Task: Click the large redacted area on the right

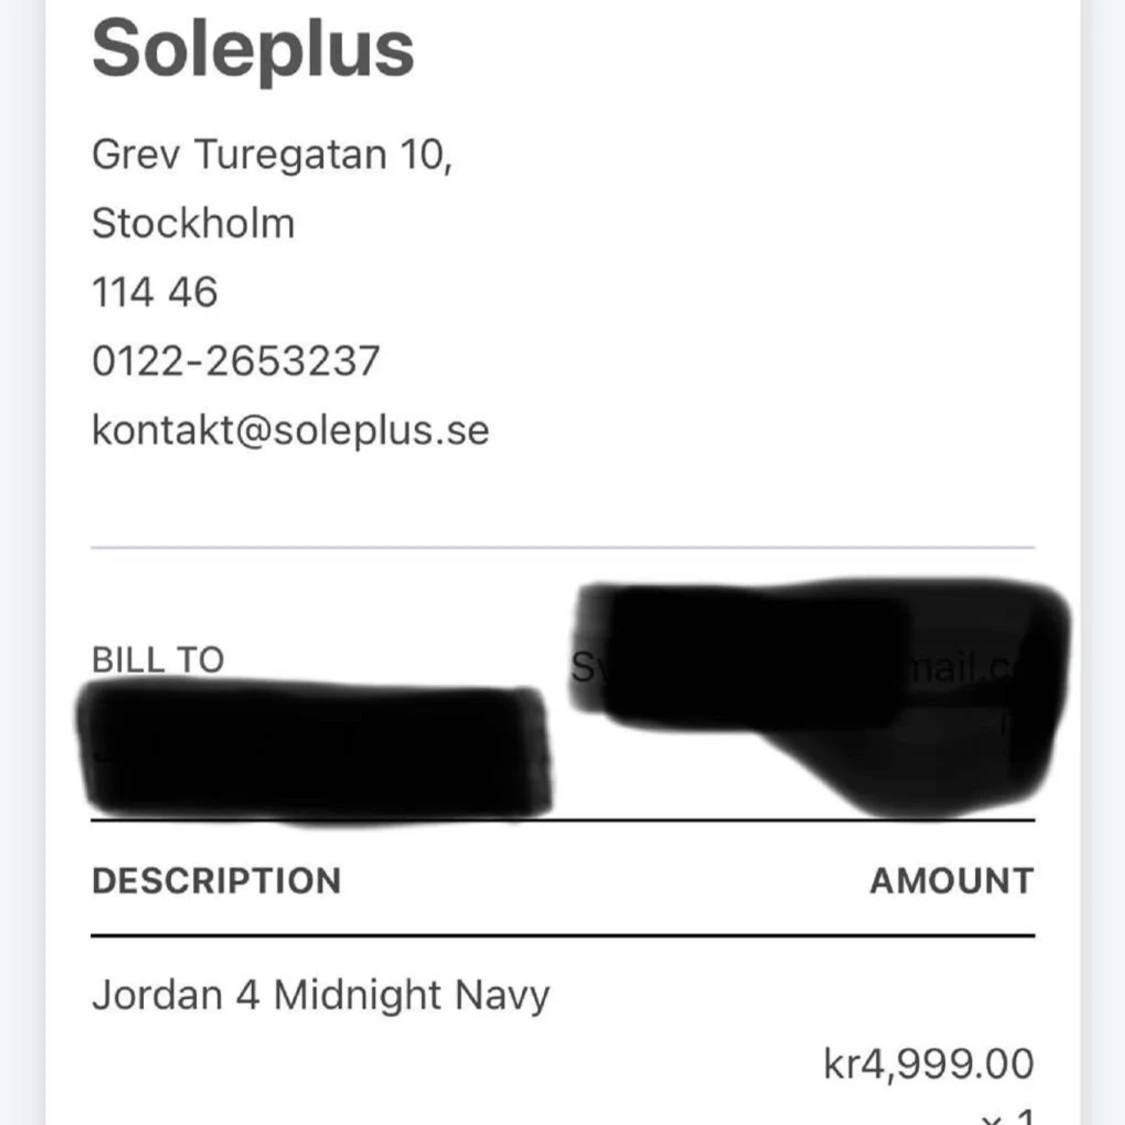Action: click(x=820, y=690)
